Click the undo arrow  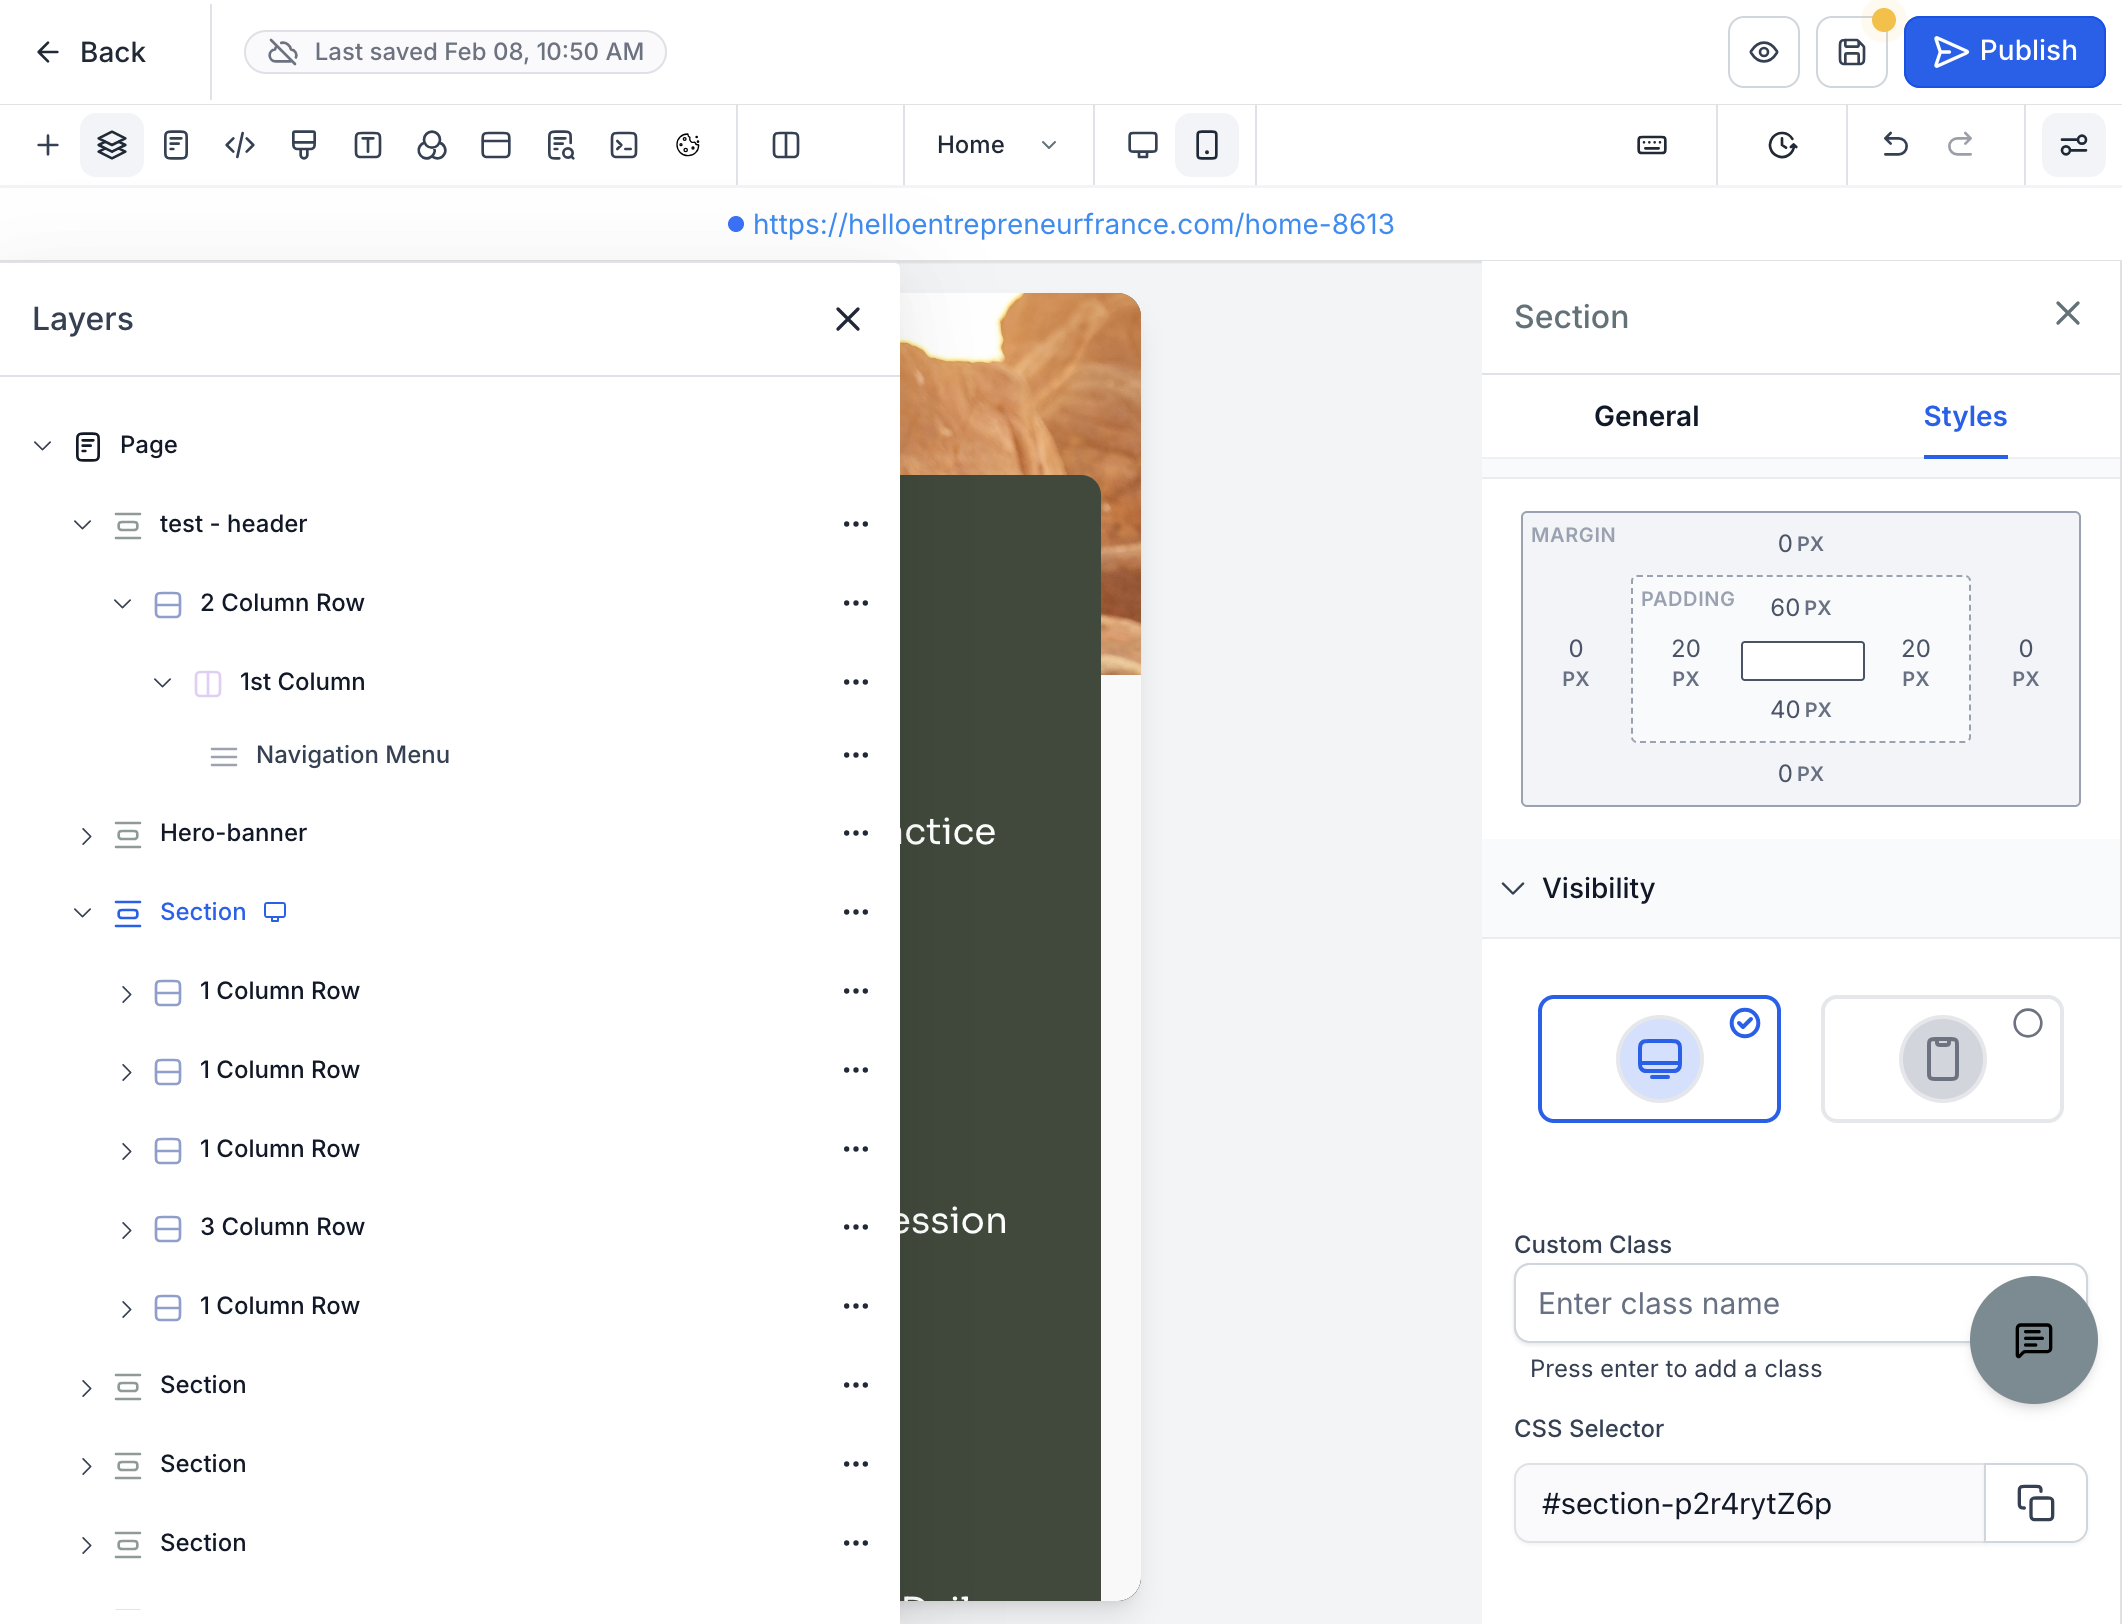1895,145
